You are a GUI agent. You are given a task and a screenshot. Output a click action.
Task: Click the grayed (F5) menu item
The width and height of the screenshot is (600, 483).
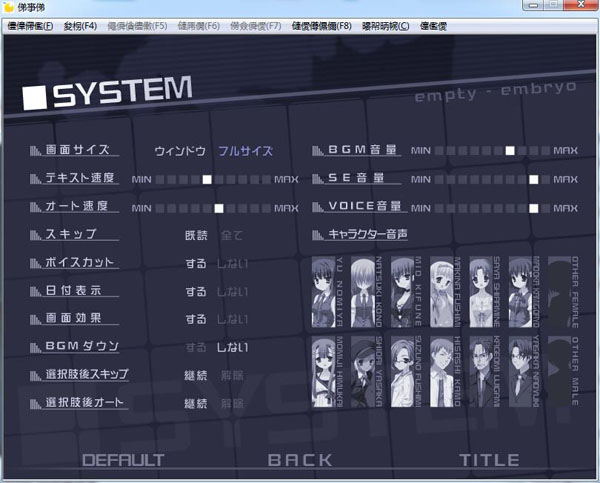click(137, 26)
